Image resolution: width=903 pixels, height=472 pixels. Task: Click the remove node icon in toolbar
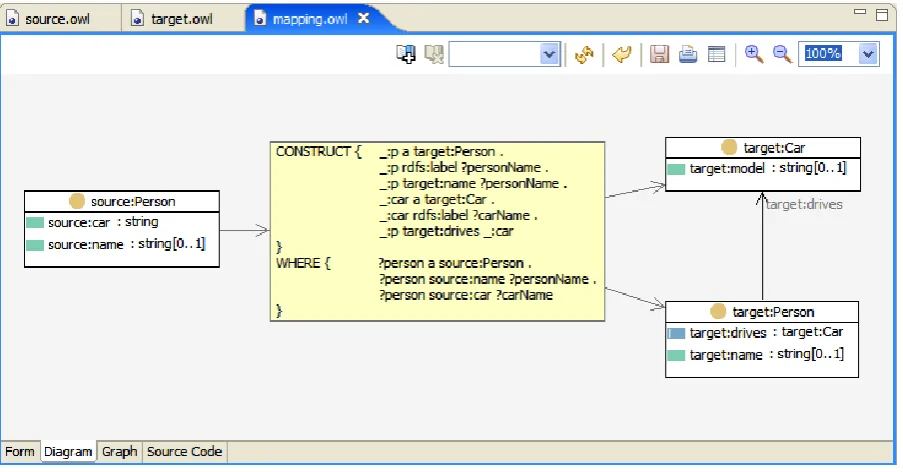pyautogui.click(x=434, y=54)
